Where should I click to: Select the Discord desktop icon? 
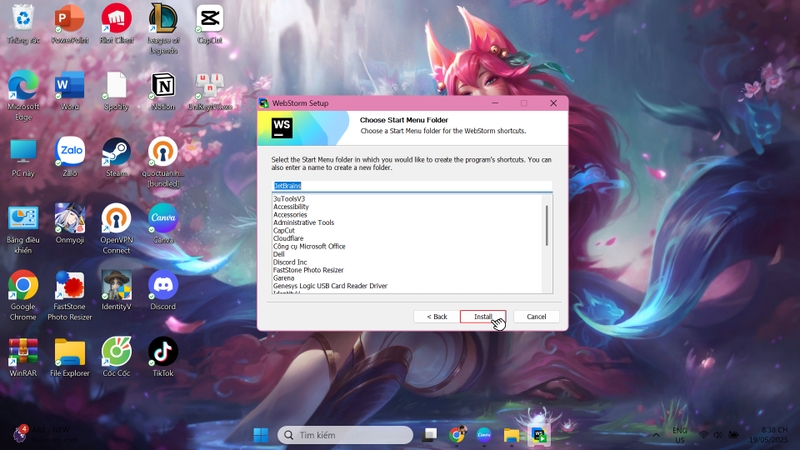click(x=163, y=290)
